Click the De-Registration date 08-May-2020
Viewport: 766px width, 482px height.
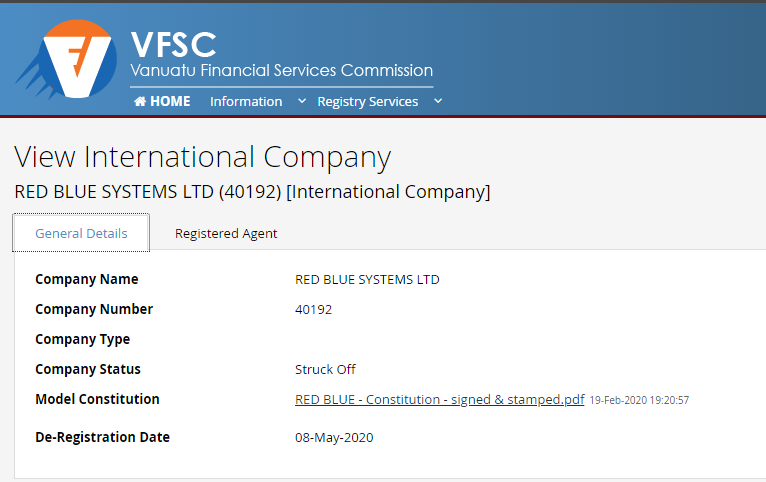tap(334, 437)
